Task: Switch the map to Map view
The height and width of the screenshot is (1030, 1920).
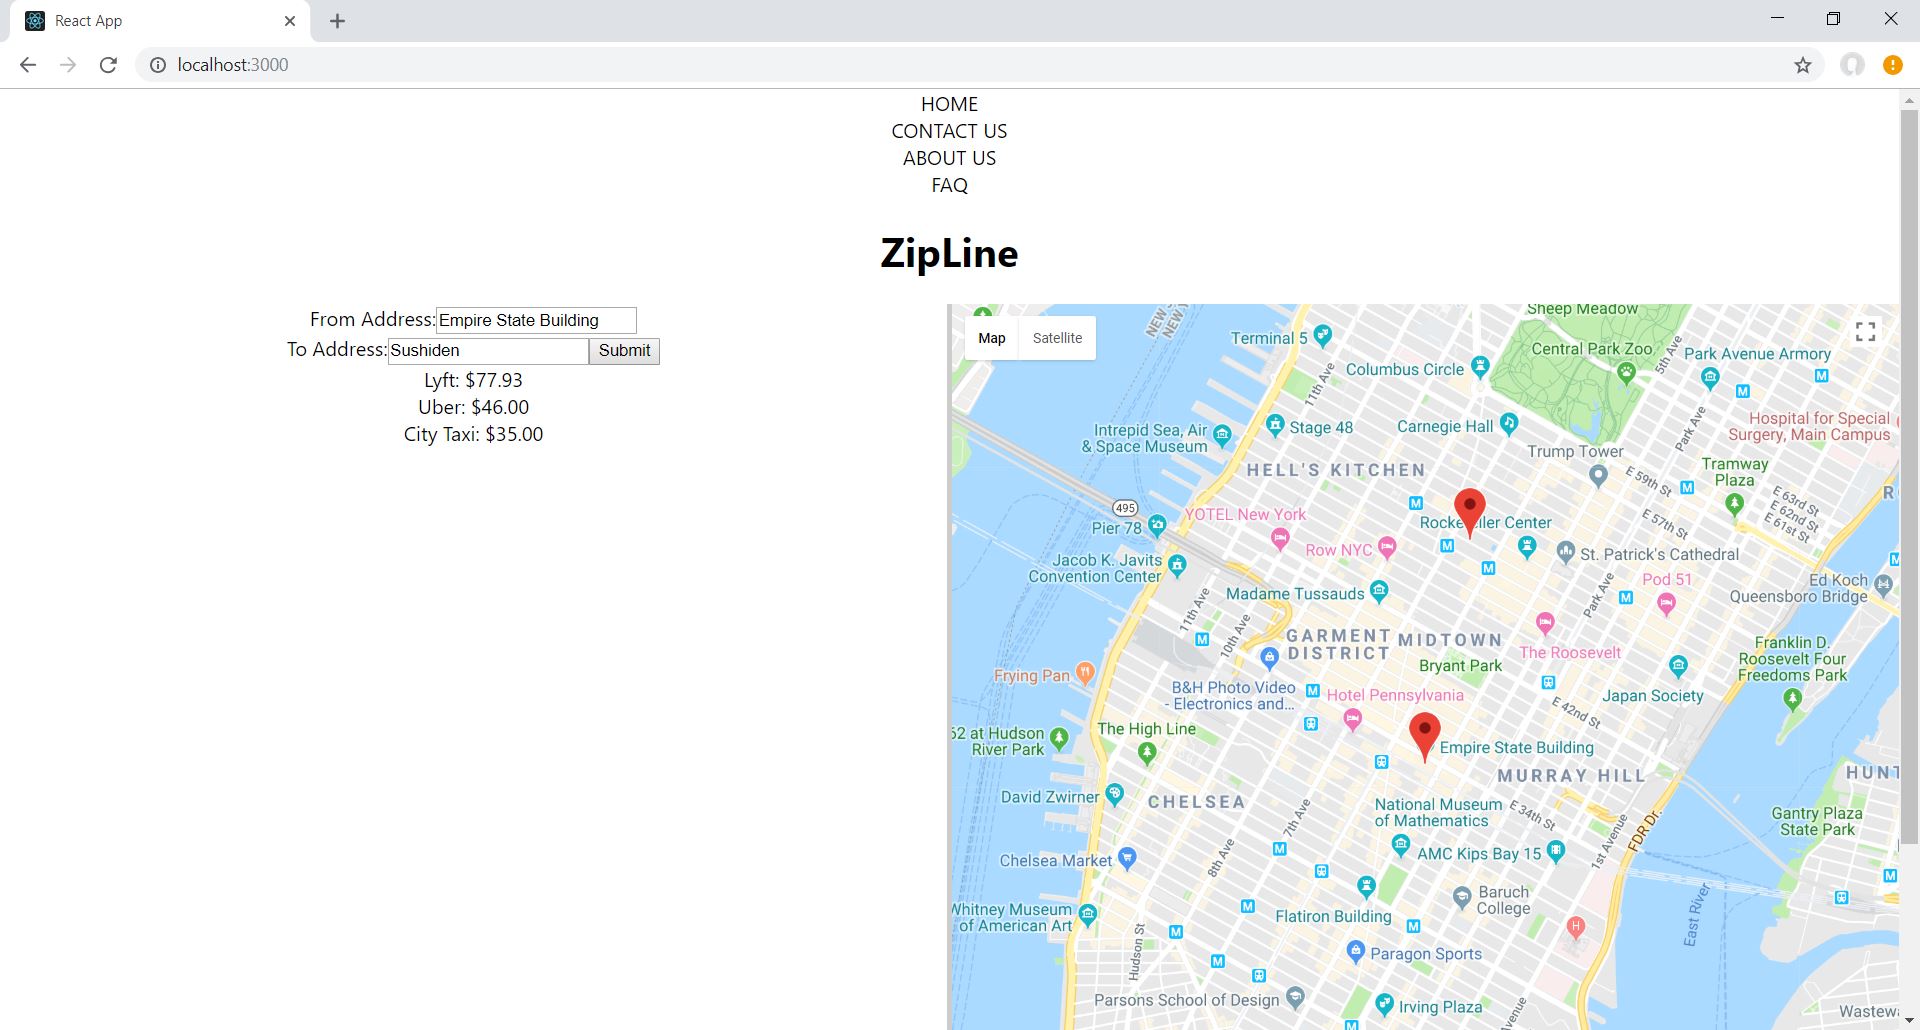Action: [992, 338]
